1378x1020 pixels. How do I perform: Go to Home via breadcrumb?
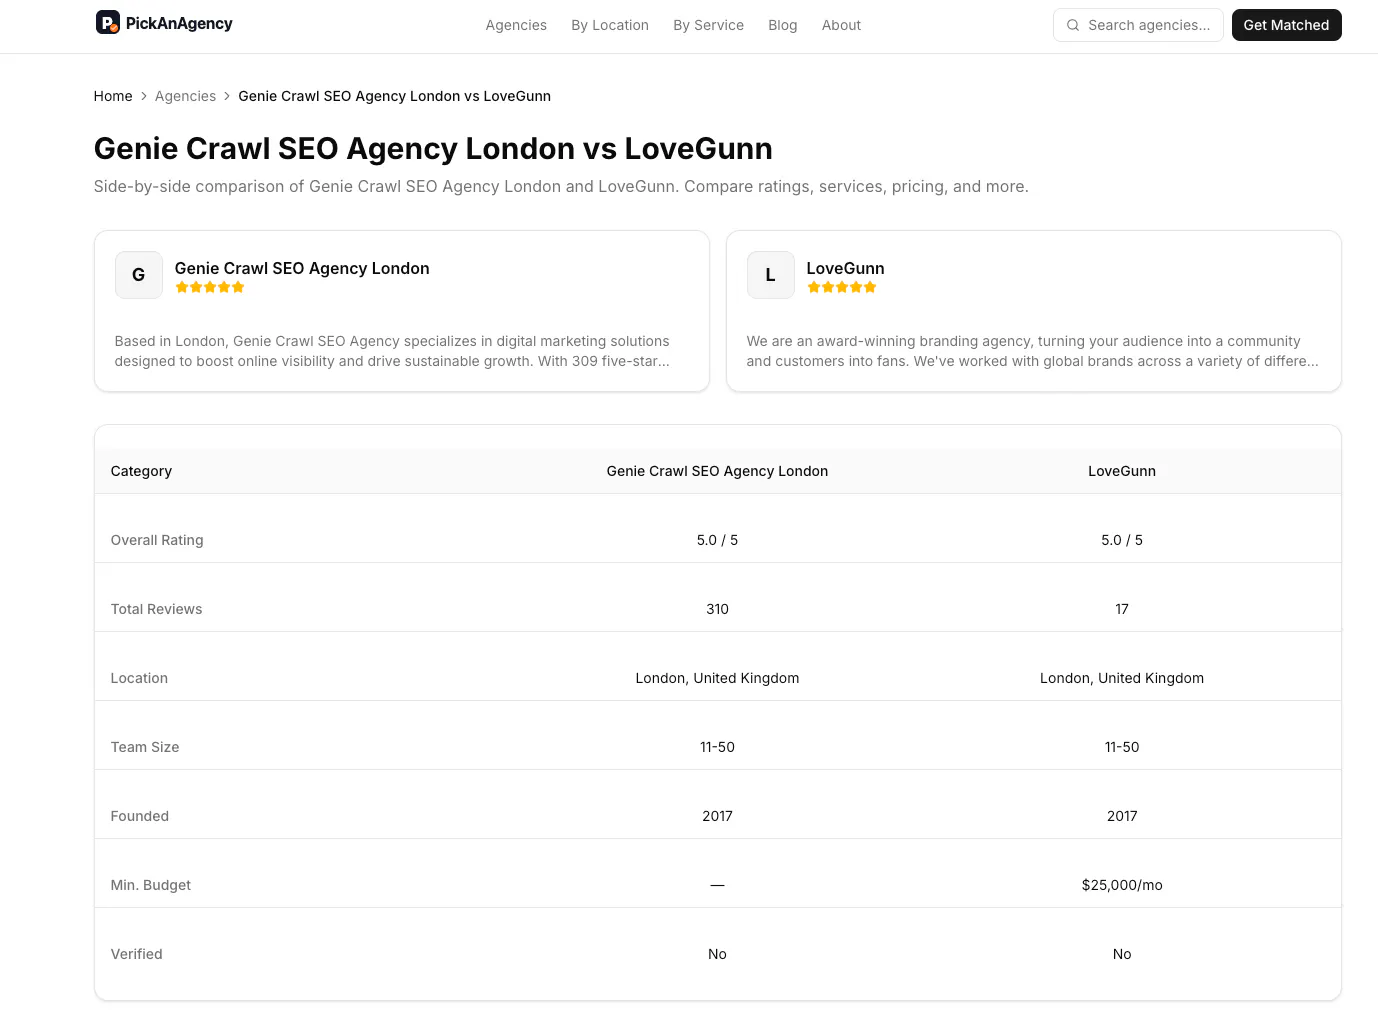(113, 96)
